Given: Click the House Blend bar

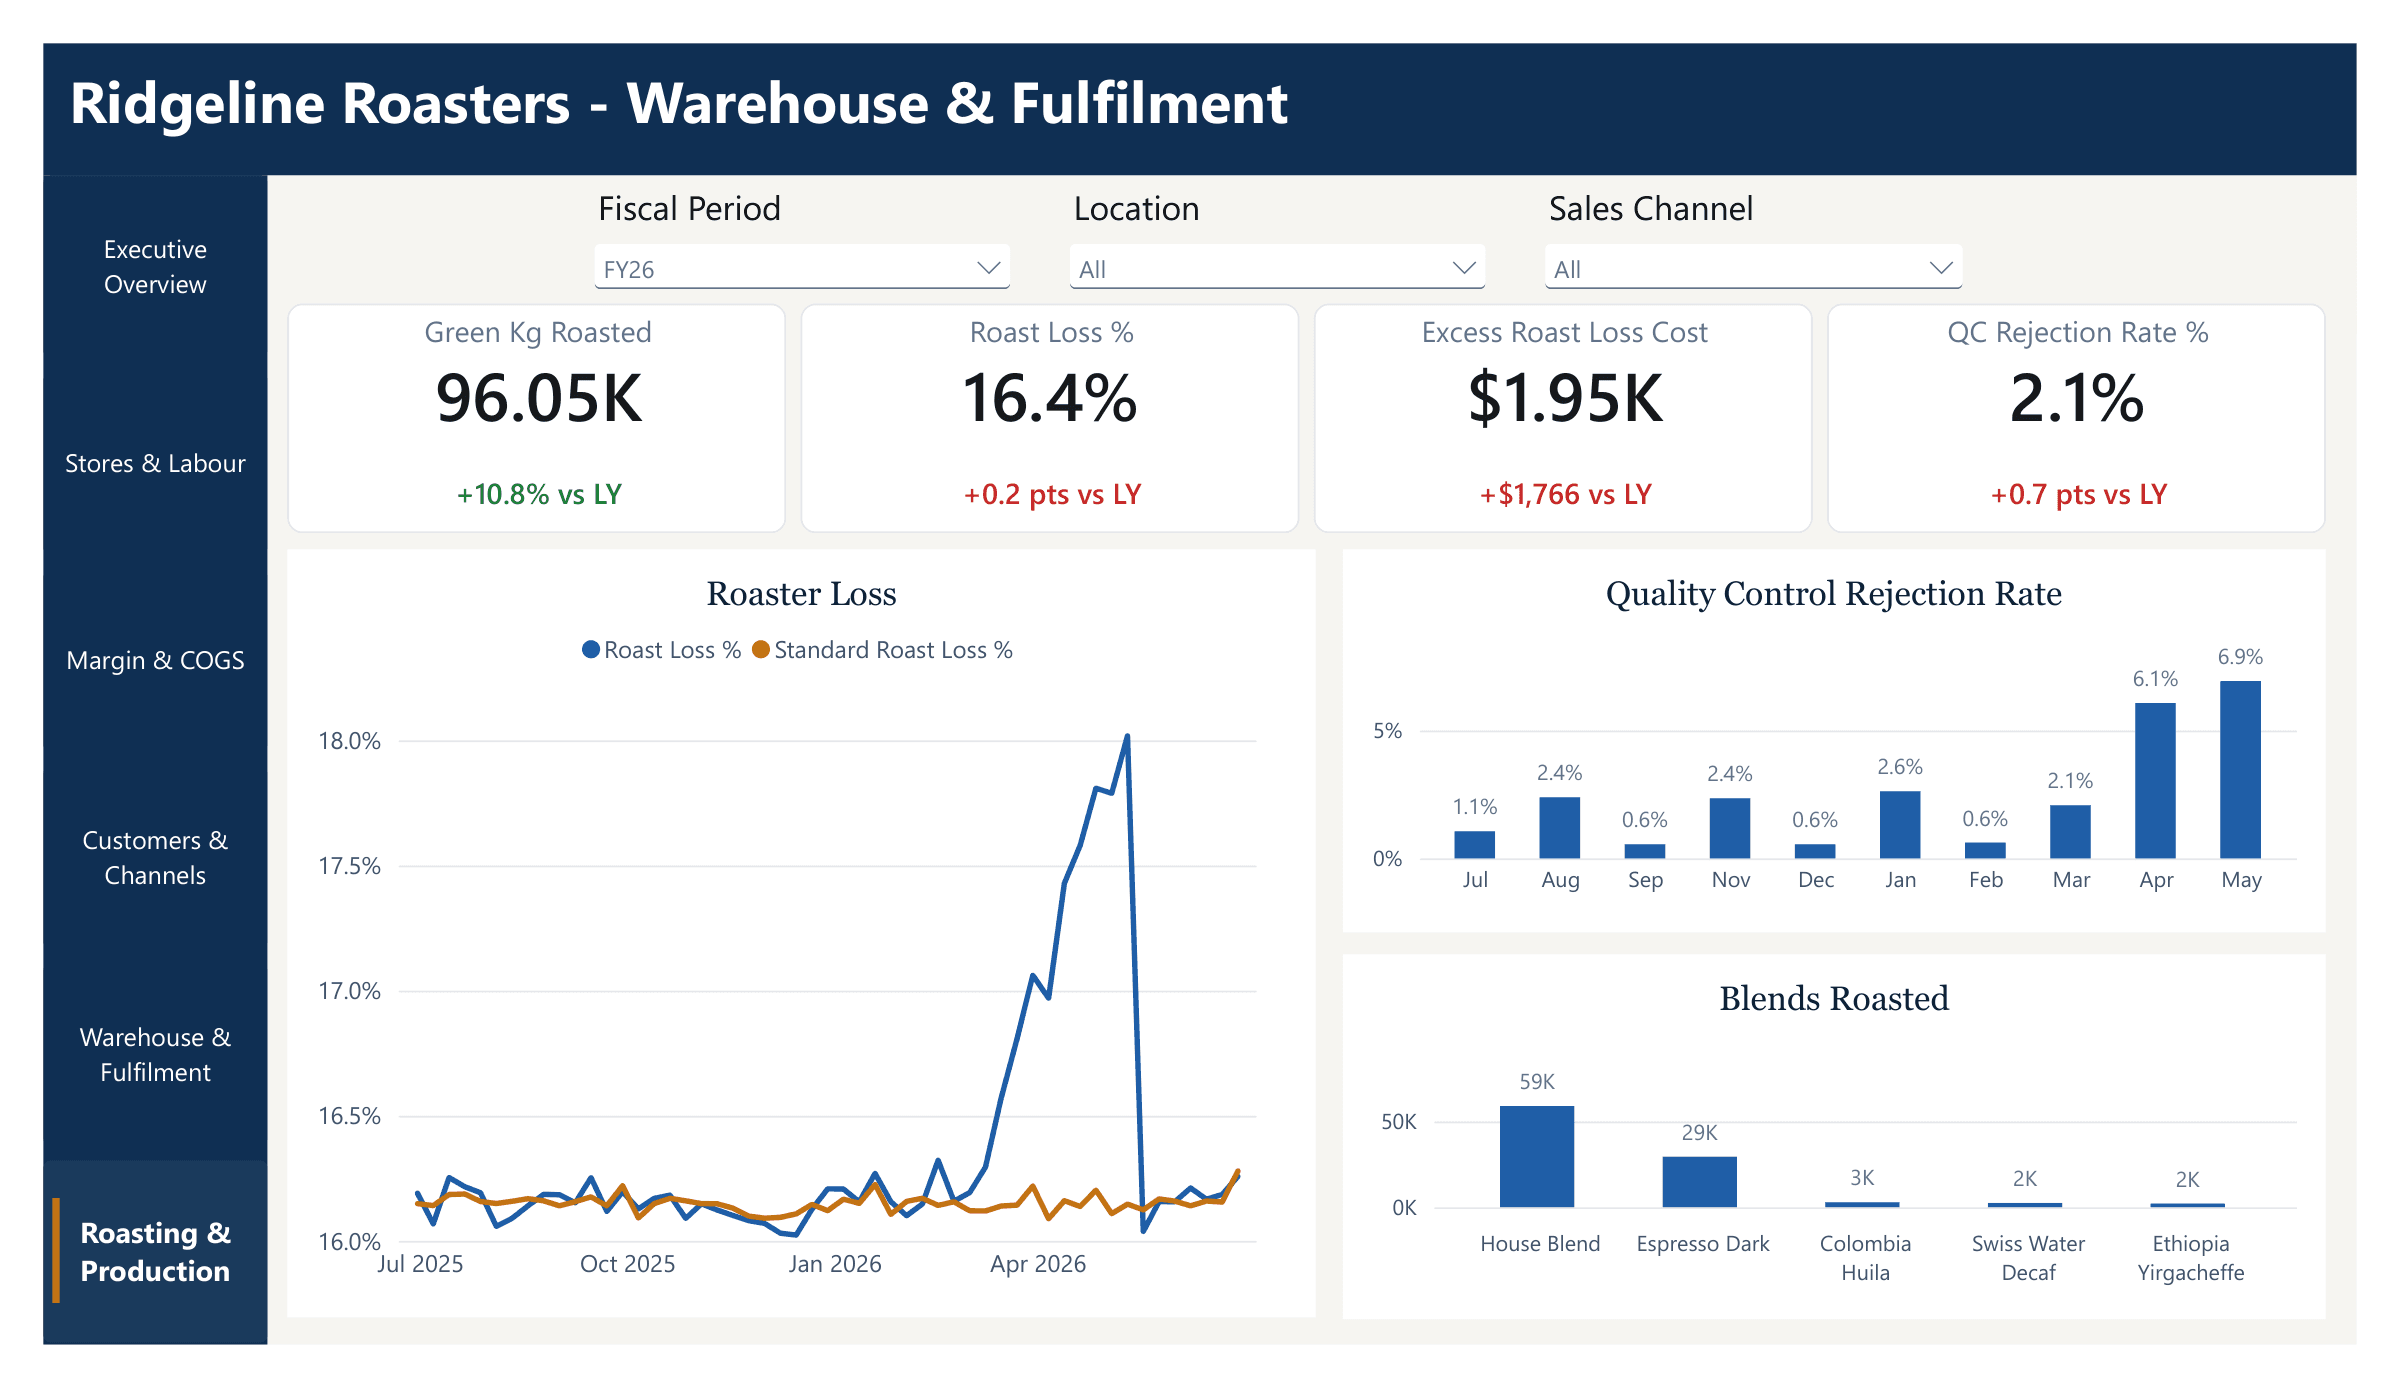Looking at the screenshot, I should (x=1537, y=1156).
